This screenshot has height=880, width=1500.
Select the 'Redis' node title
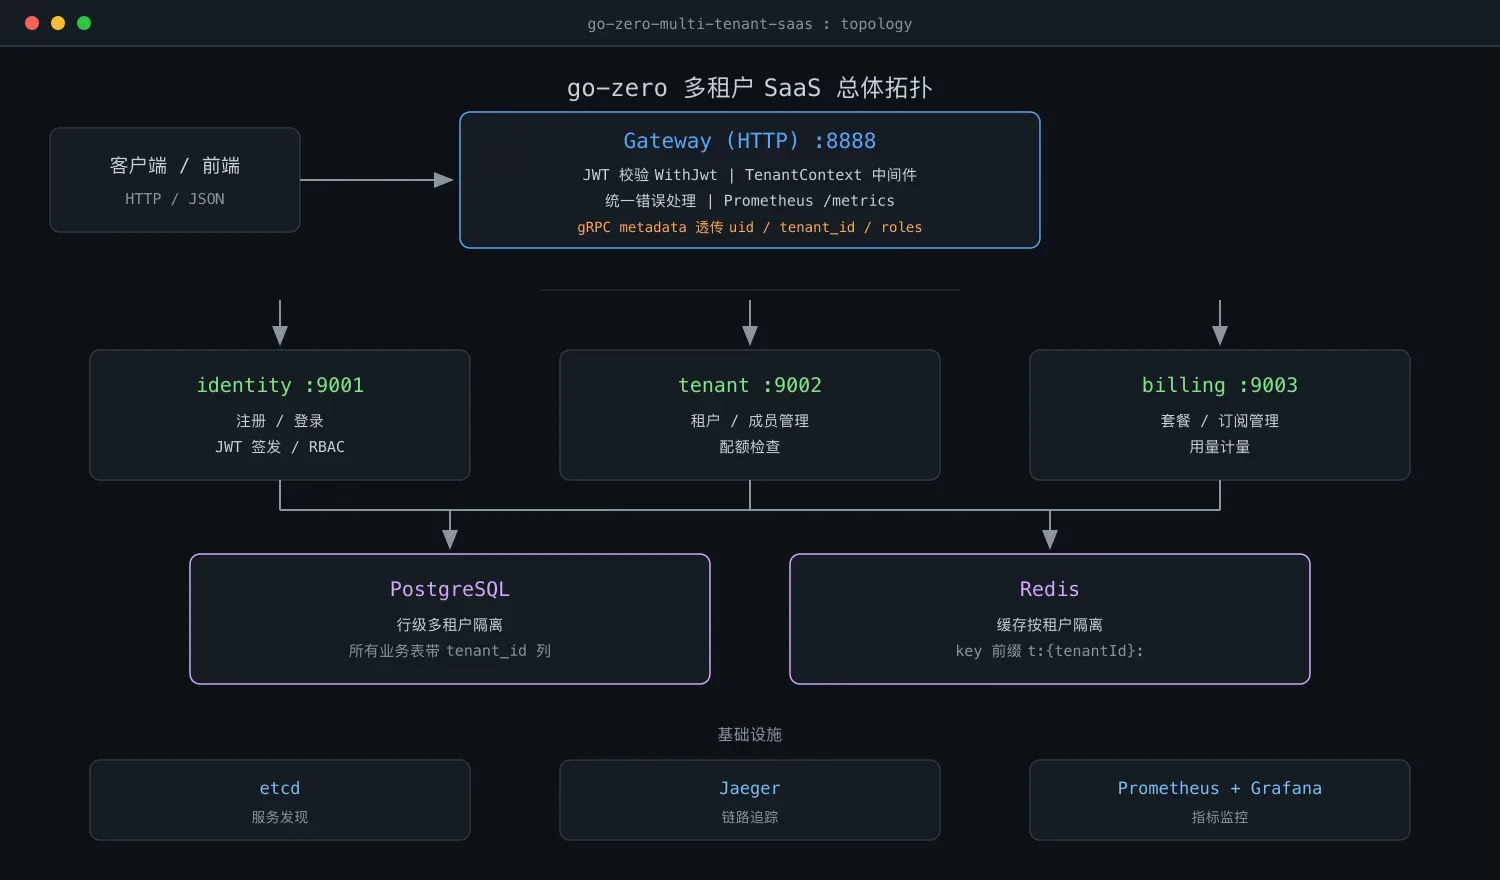[x=1050, y=589]
